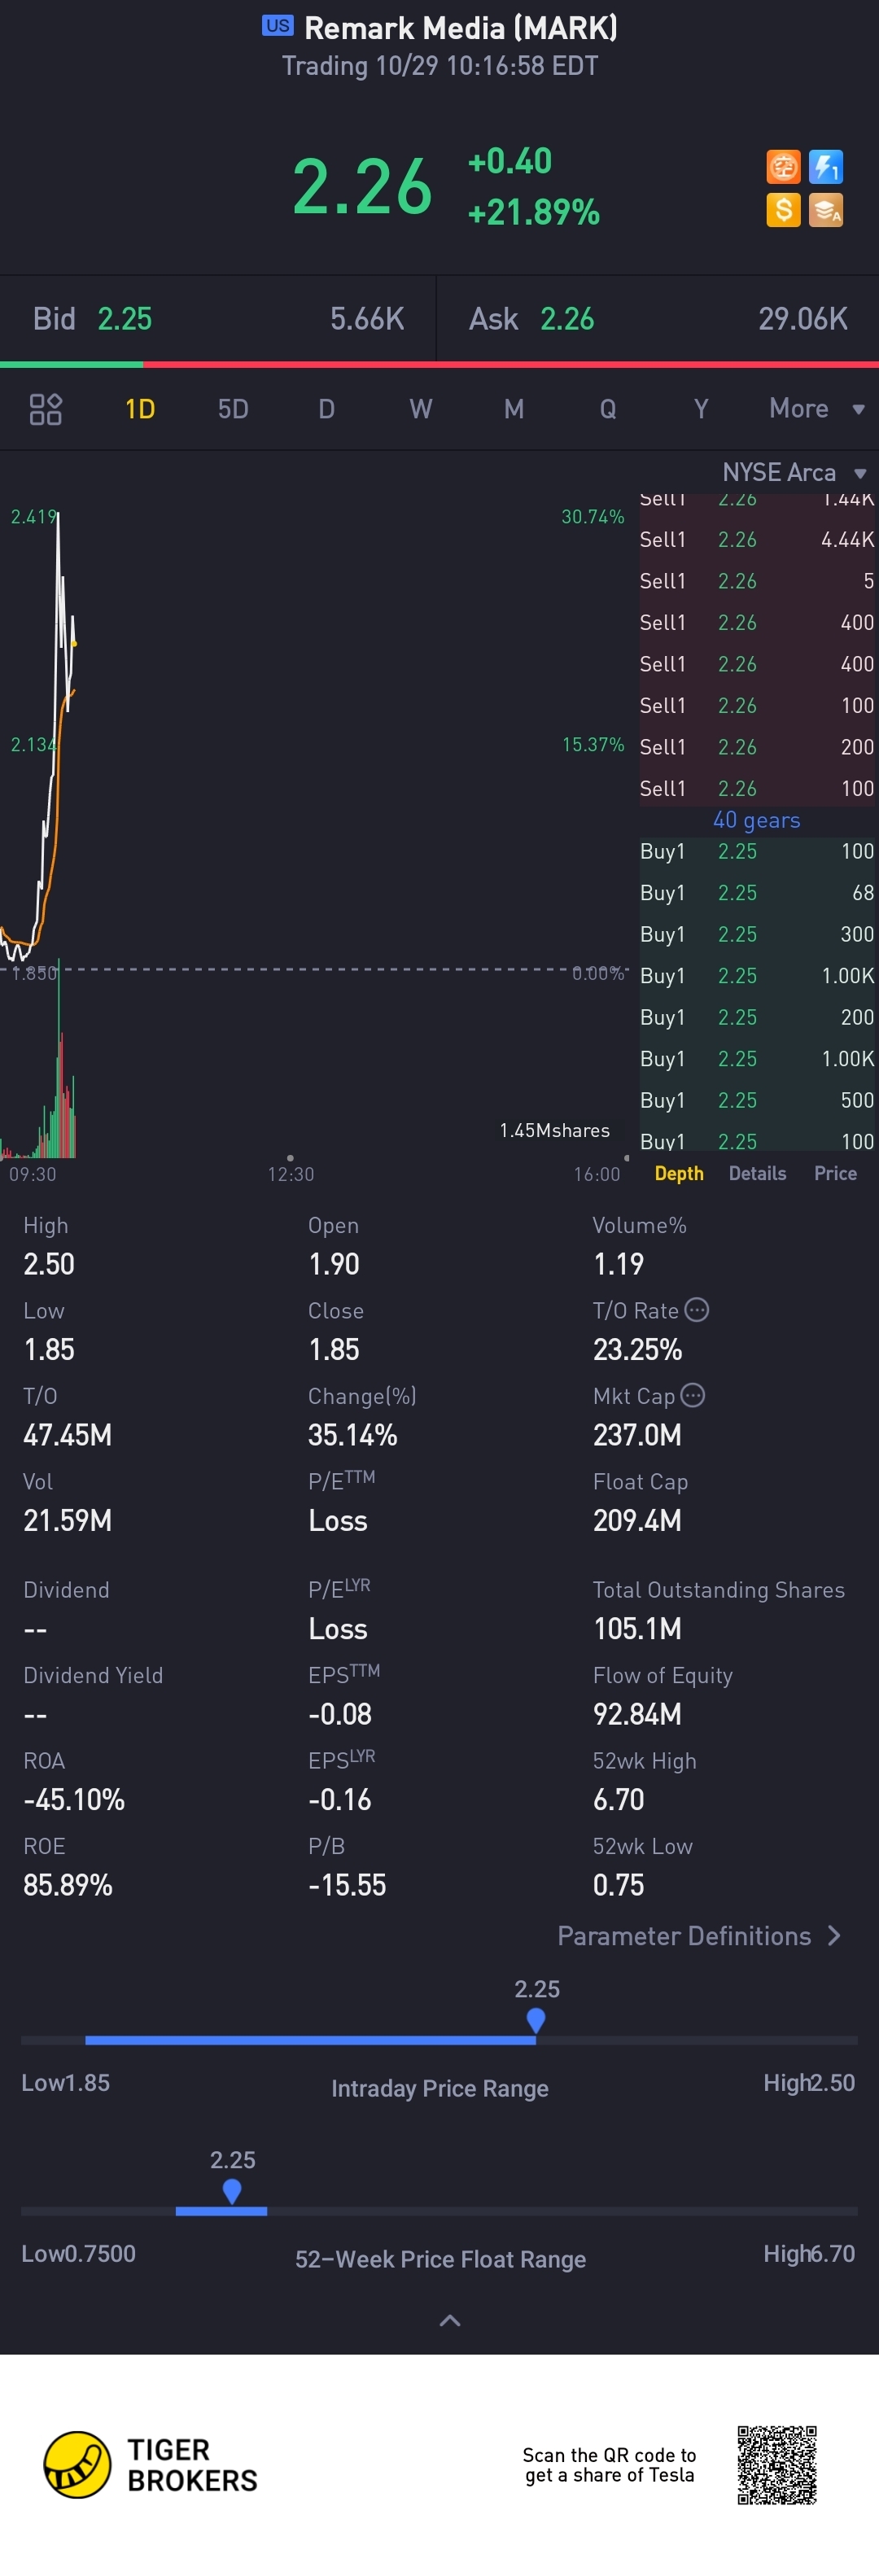Tap the orange no-shorting badge icon
Screen dimensions: 879x2576
click(x=783, y=167)
